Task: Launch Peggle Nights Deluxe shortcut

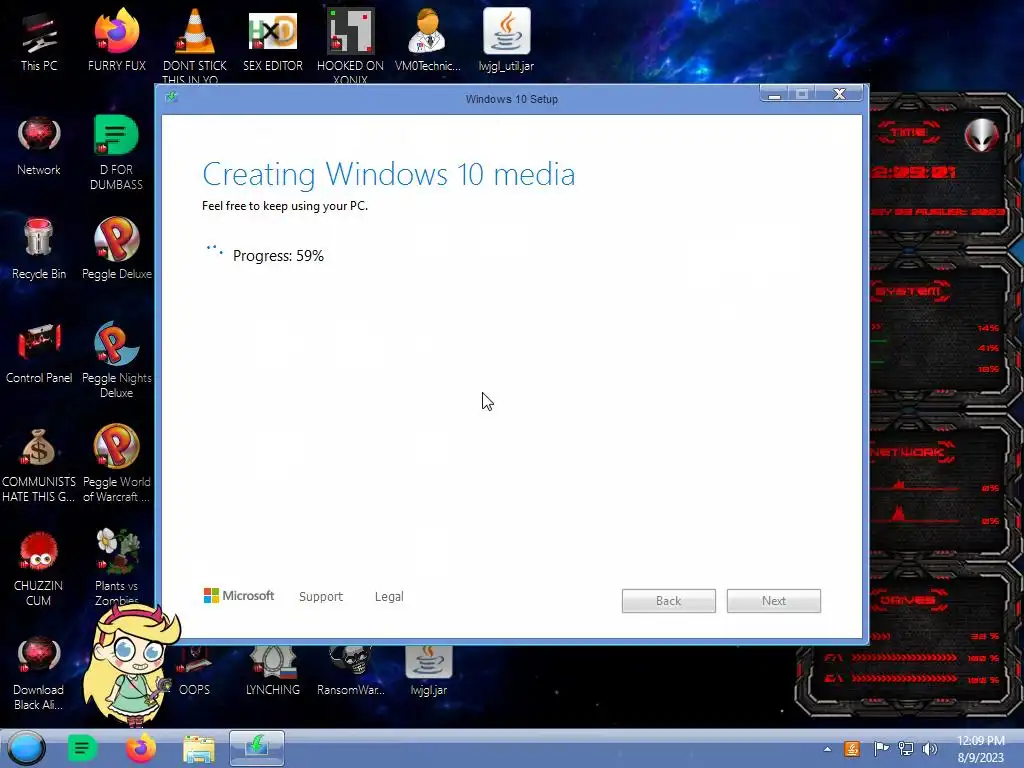Action: (116, 359)
